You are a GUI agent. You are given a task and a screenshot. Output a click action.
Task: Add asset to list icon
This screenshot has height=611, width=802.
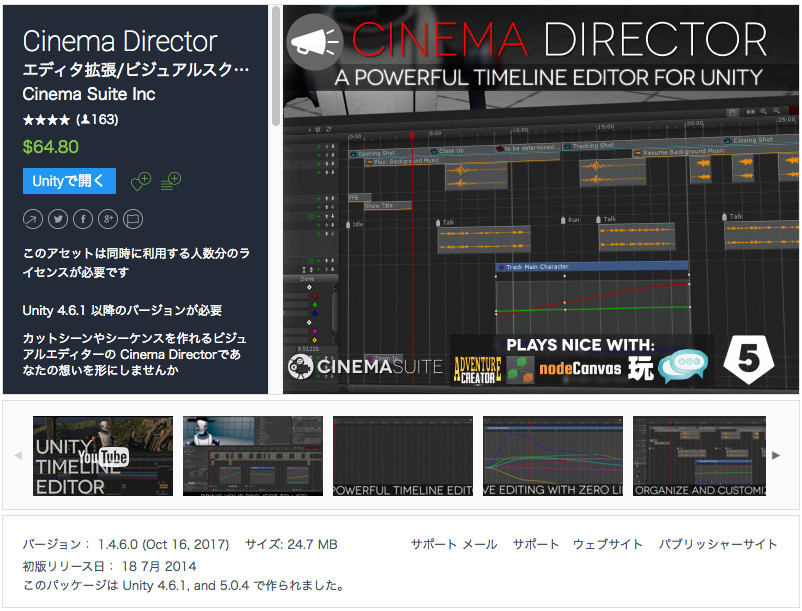[171, 181]
